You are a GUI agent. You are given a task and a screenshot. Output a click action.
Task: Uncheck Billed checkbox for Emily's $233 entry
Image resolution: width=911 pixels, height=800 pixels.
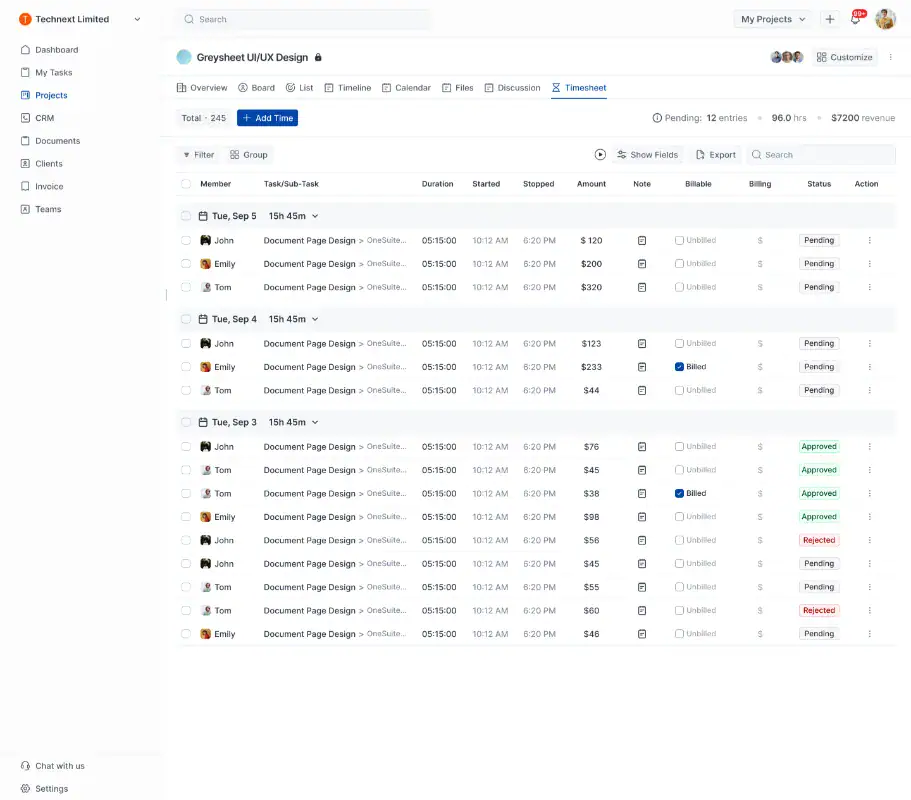pos(680,367)
